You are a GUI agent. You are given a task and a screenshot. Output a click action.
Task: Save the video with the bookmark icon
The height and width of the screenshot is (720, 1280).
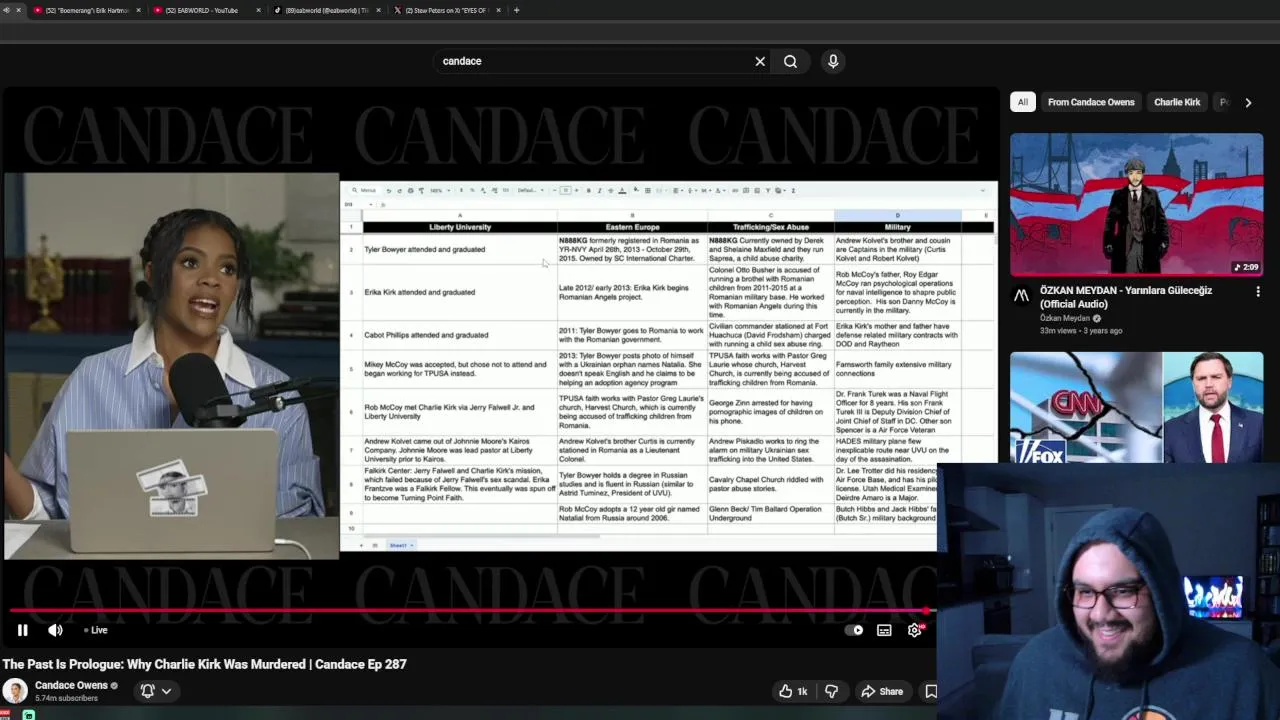tap(931, 691)
